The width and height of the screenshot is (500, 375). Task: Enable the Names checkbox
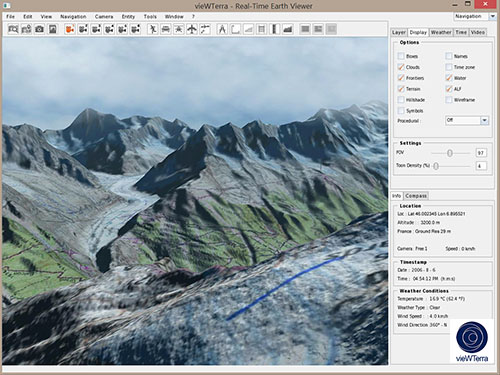449,56
